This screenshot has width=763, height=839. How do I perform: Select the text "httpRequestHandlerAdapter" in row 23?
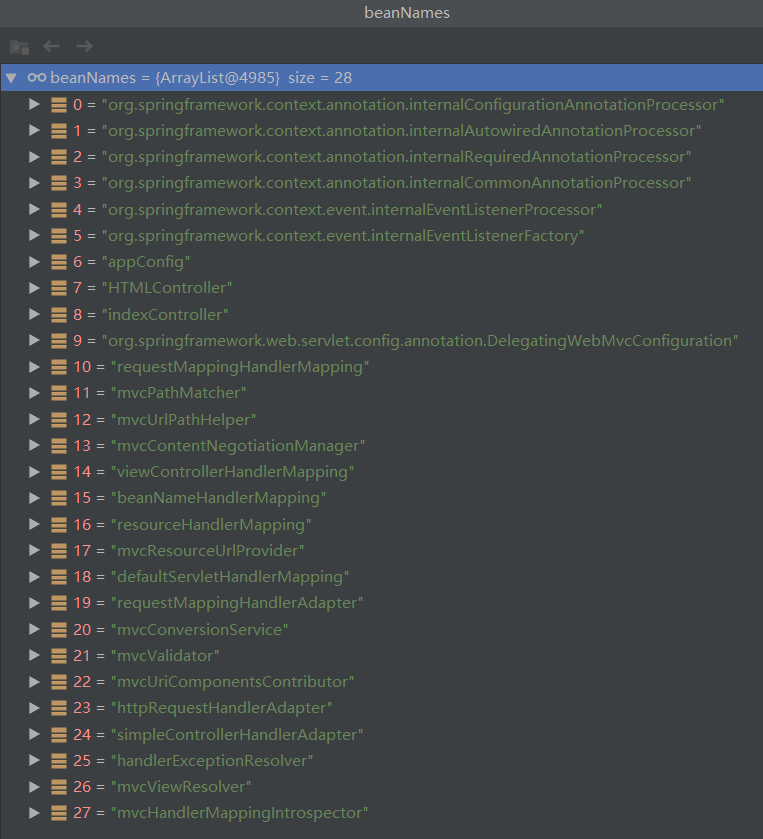point(222,708)
